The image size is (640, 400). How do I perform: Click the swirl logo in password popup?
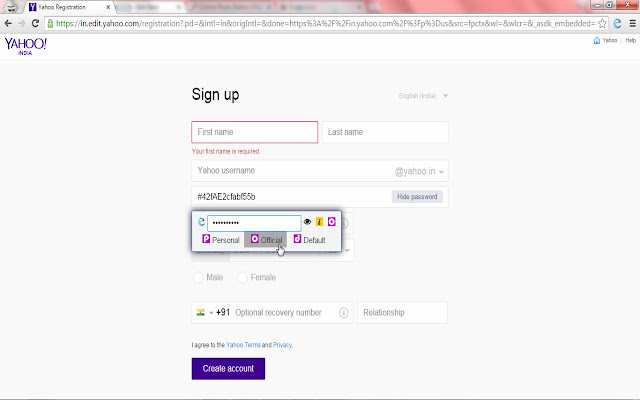pos(201,222)
